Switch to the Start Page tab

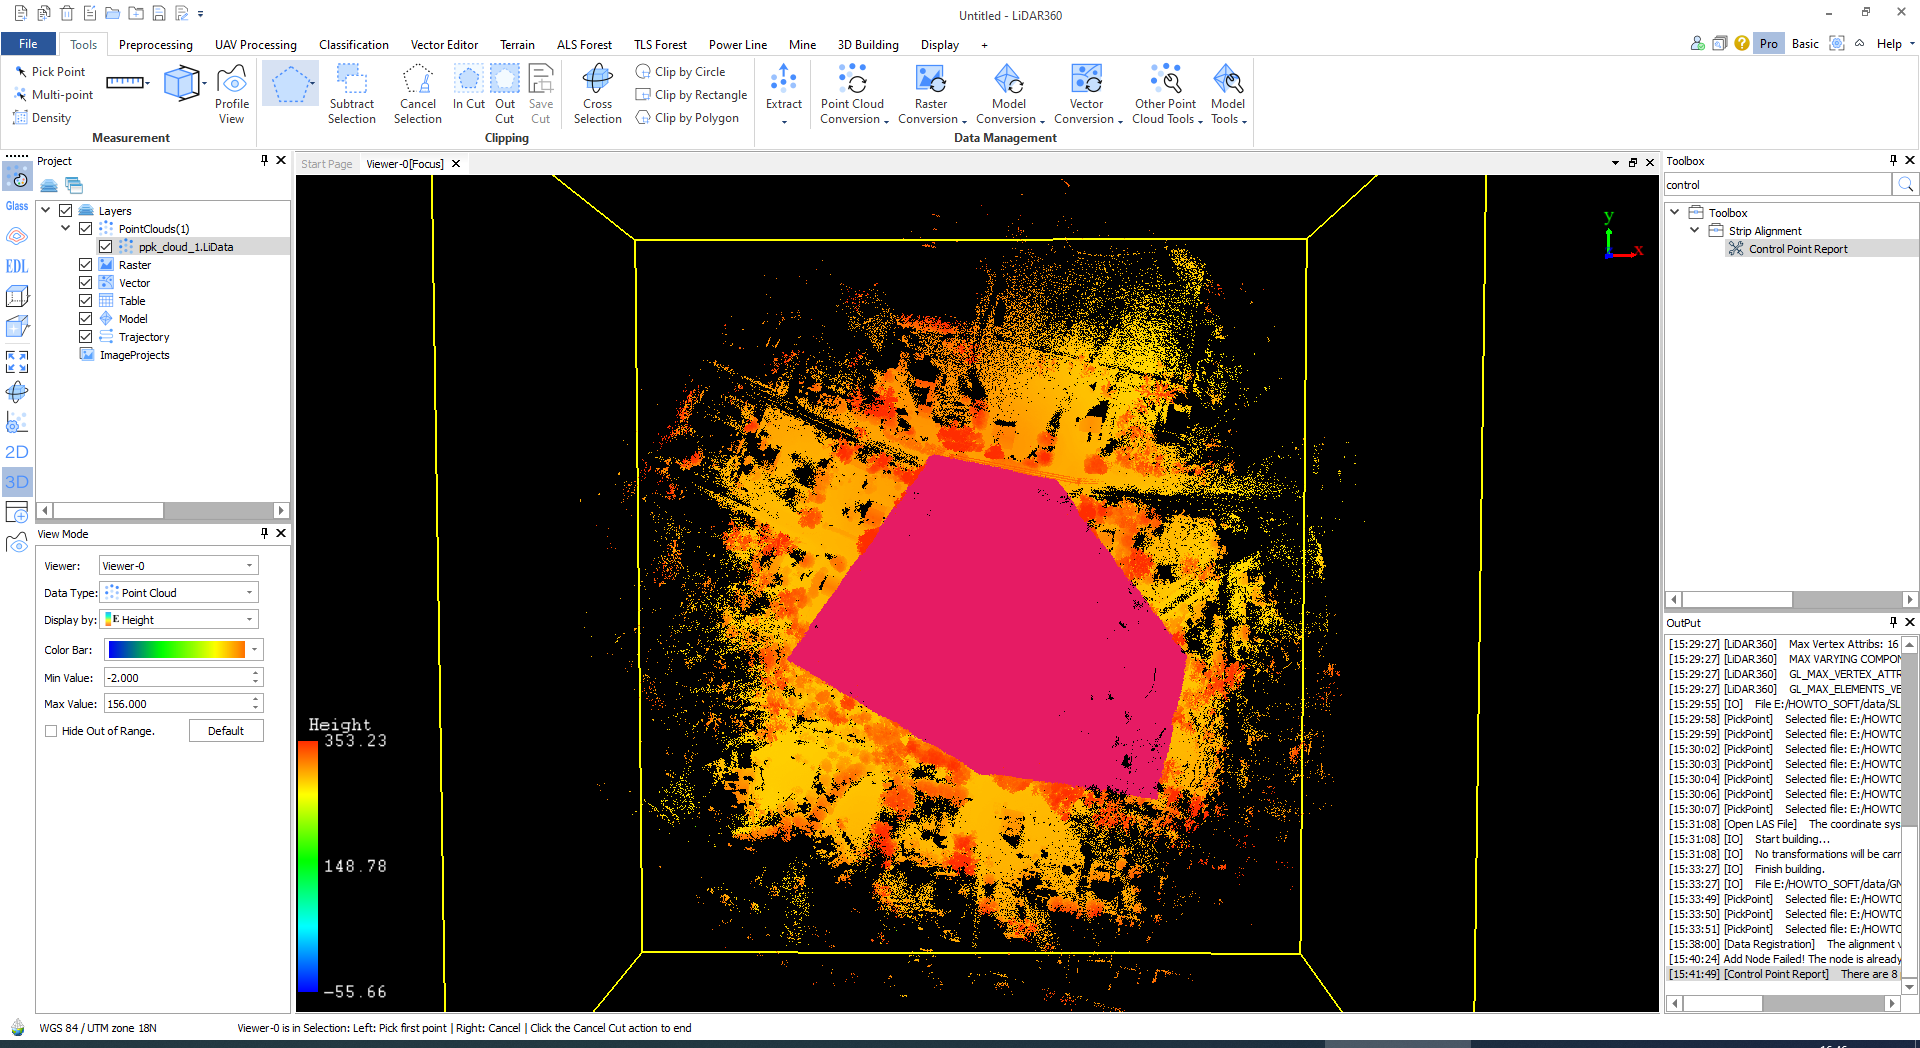point(326,164)
